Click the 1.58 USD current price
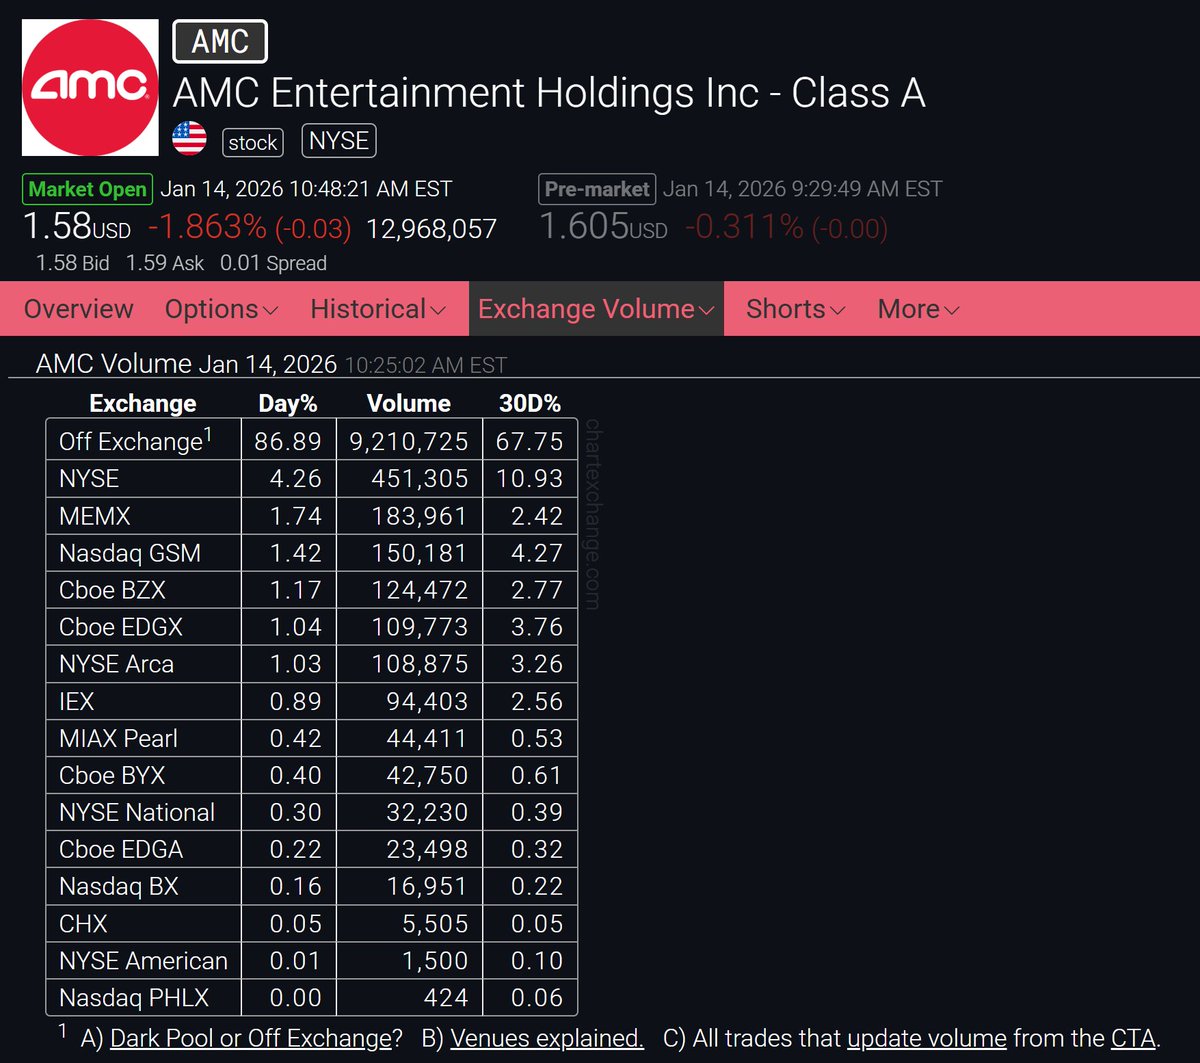This screenshot has height=1063, width=1200. point(76,227)
